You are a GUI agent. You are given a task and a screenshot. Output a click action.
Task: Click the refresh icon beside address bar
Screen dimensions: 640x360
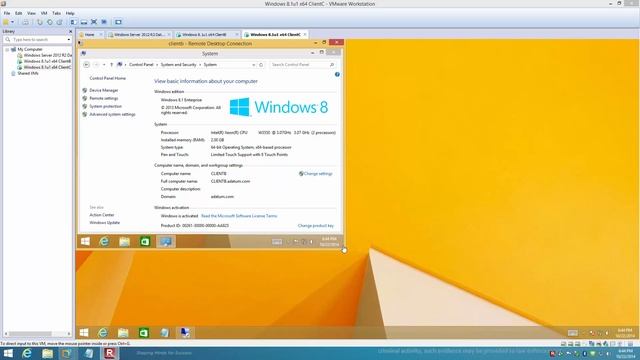pos(261,64)
